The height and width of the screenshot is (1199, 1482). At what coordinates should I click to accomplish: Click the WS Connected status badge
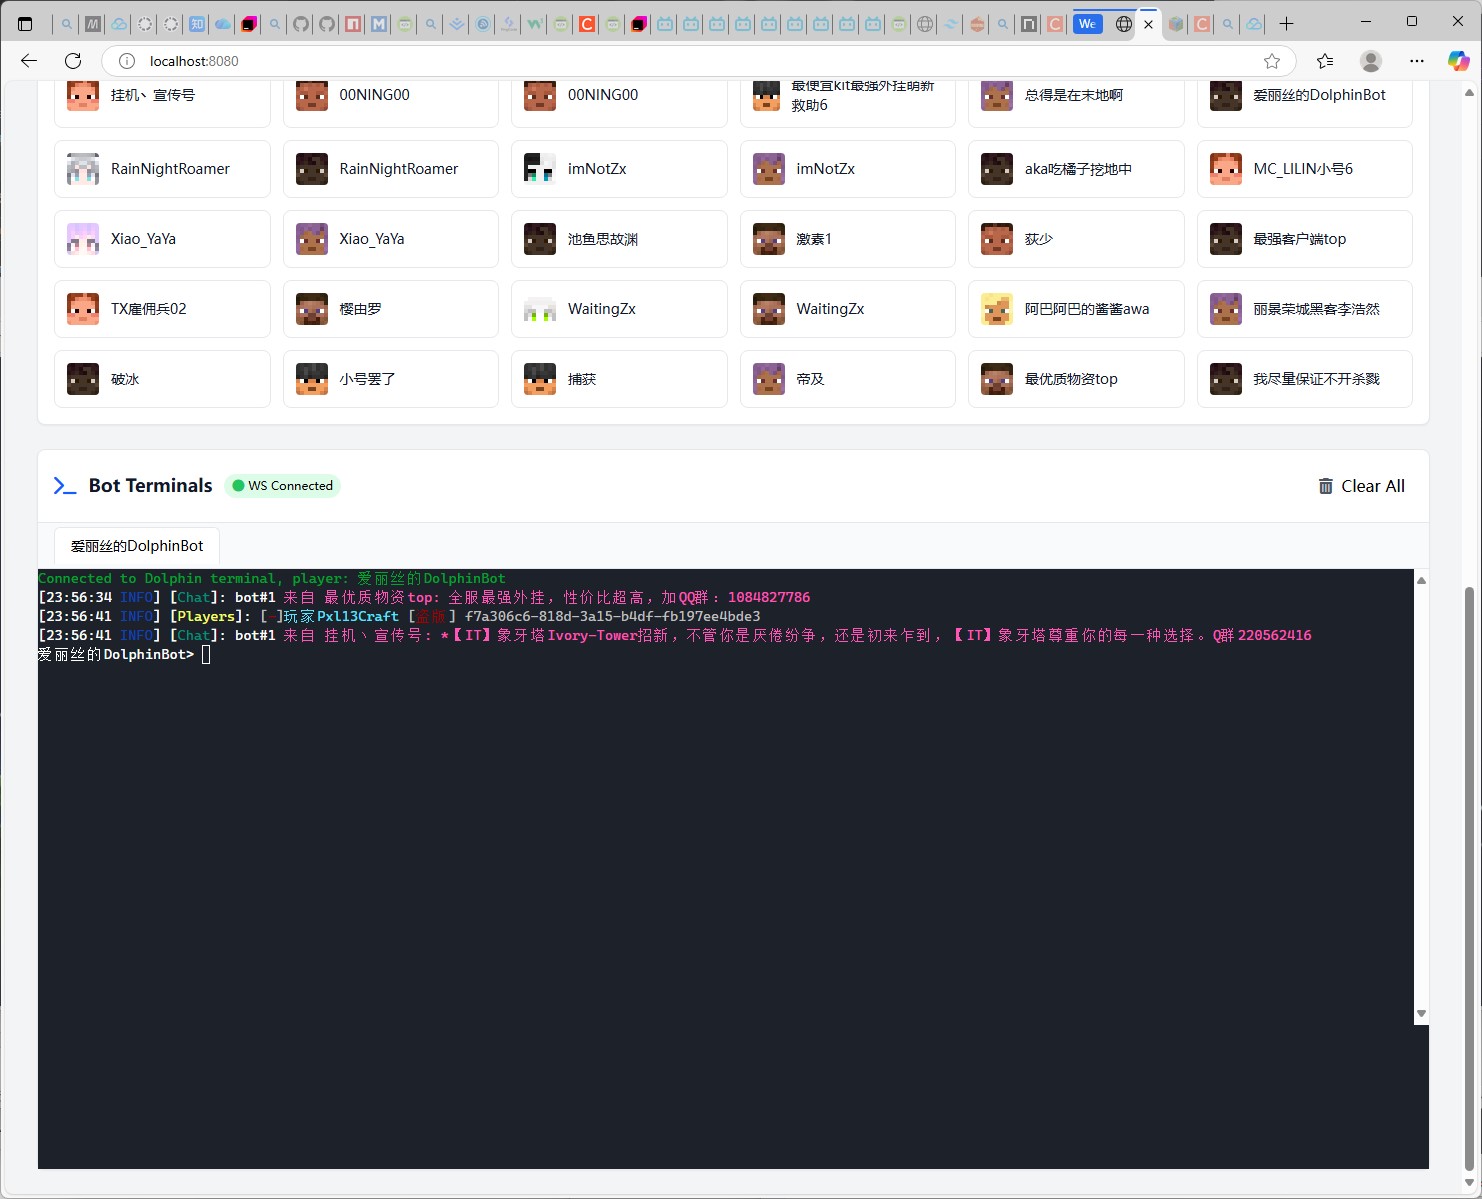(x=283, y=485)
